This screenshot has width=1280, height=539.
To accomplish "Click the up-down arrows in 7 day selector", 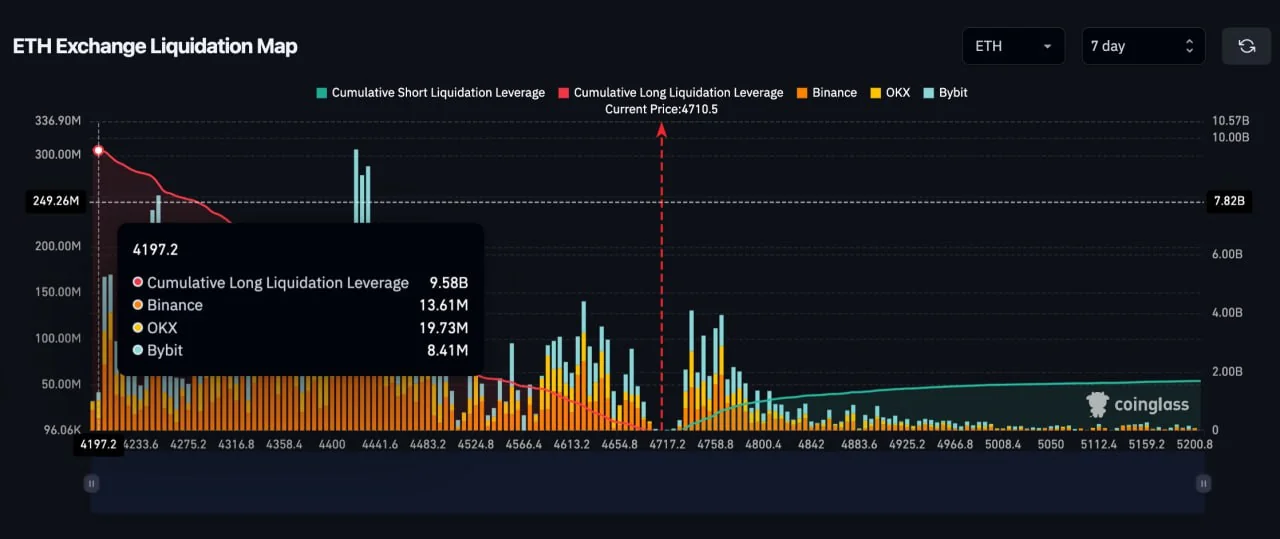I will [x=1189, y=46].
